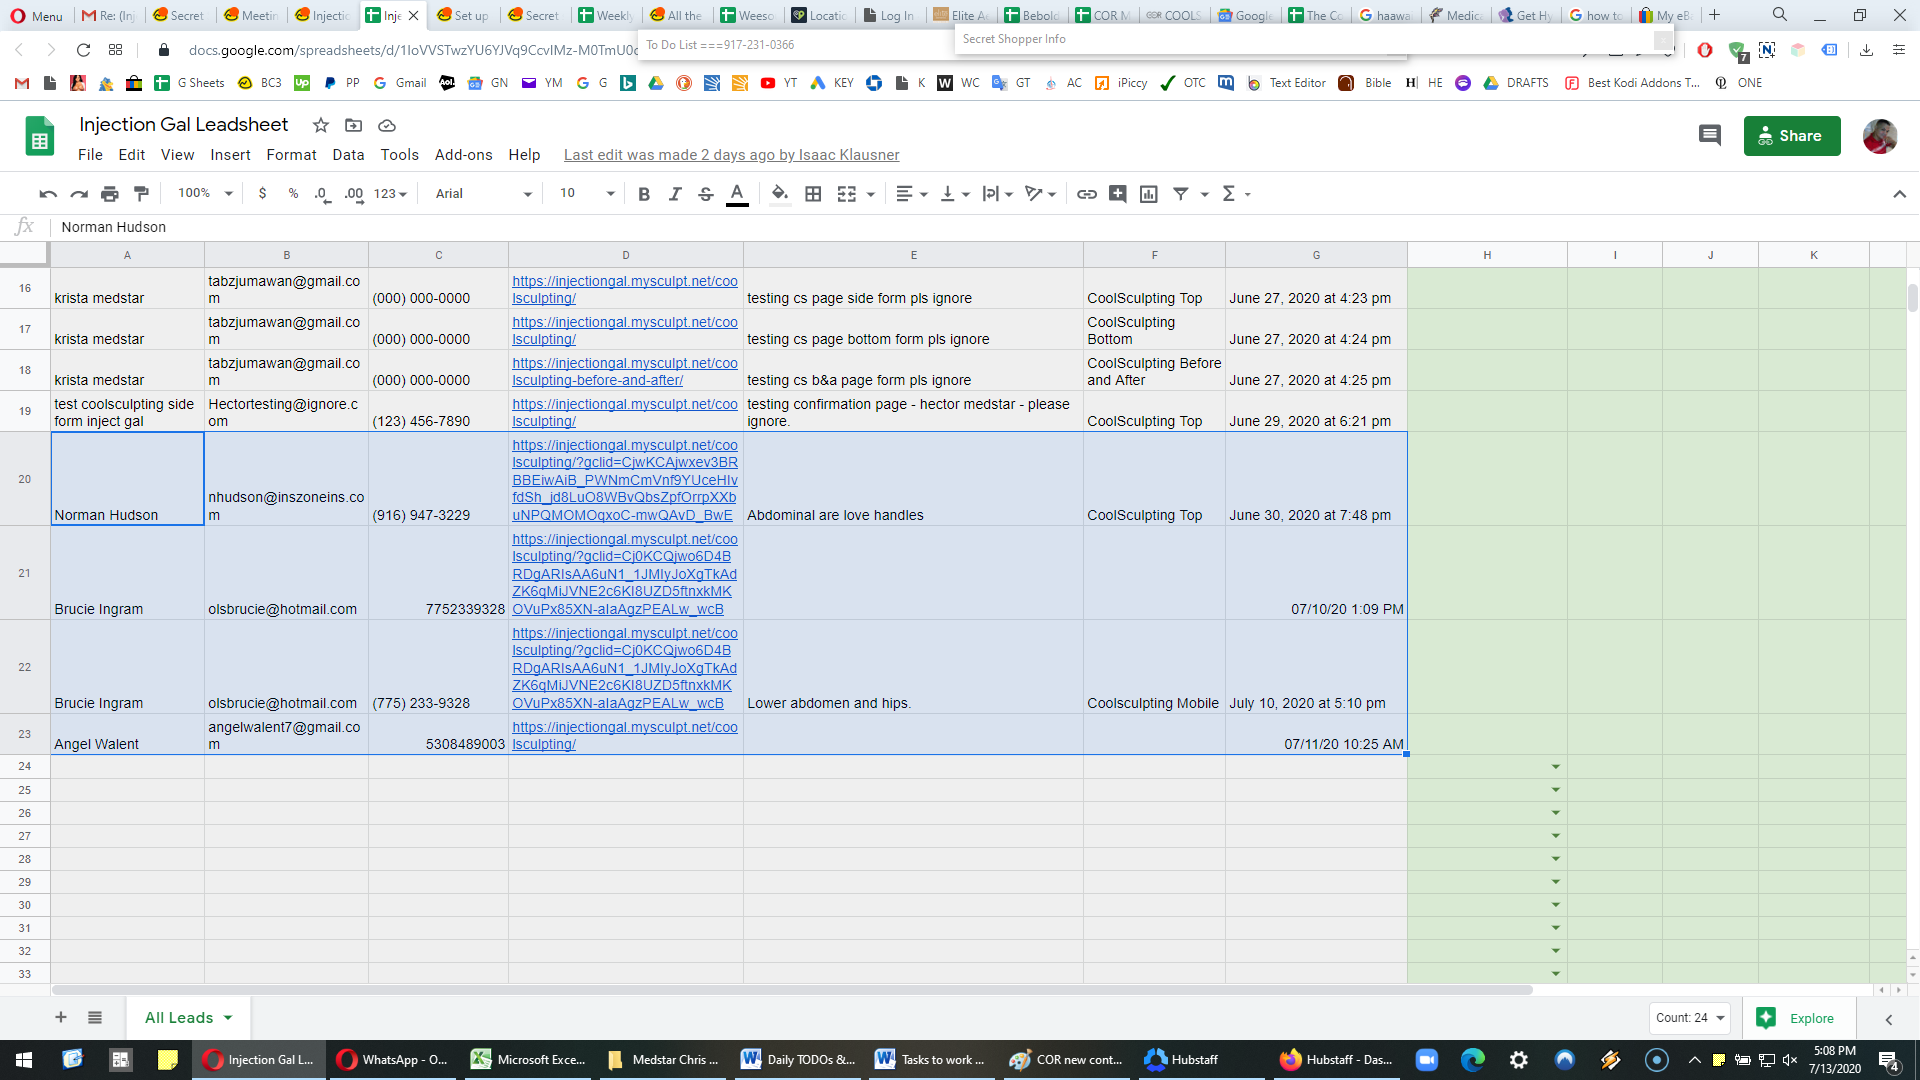Click the insert chart icon
Screen dimensions: 1920x1080
1149,194
